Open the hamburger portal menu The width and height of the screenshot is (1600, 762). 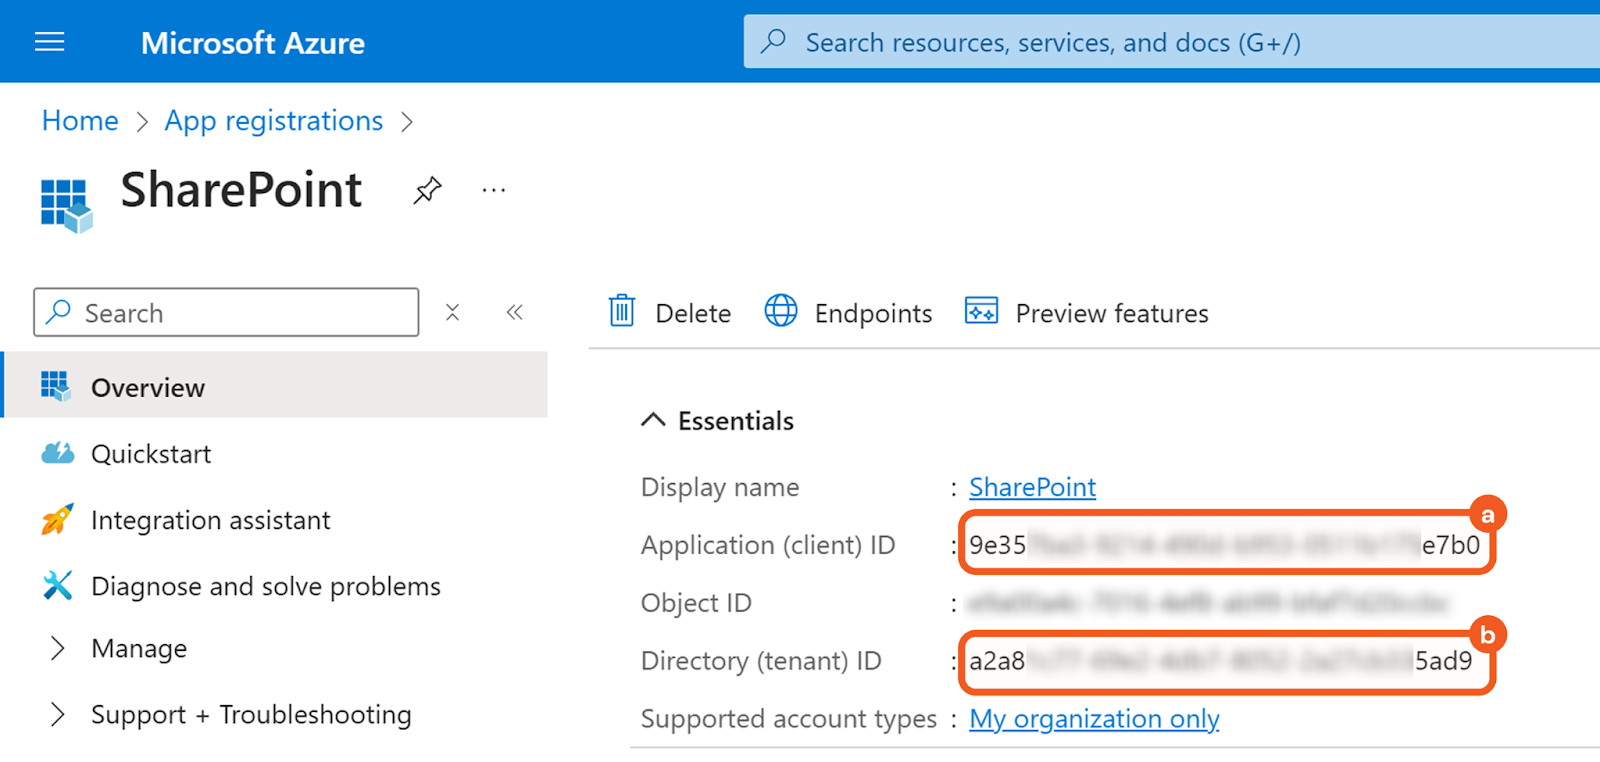[x=49, y=42]
